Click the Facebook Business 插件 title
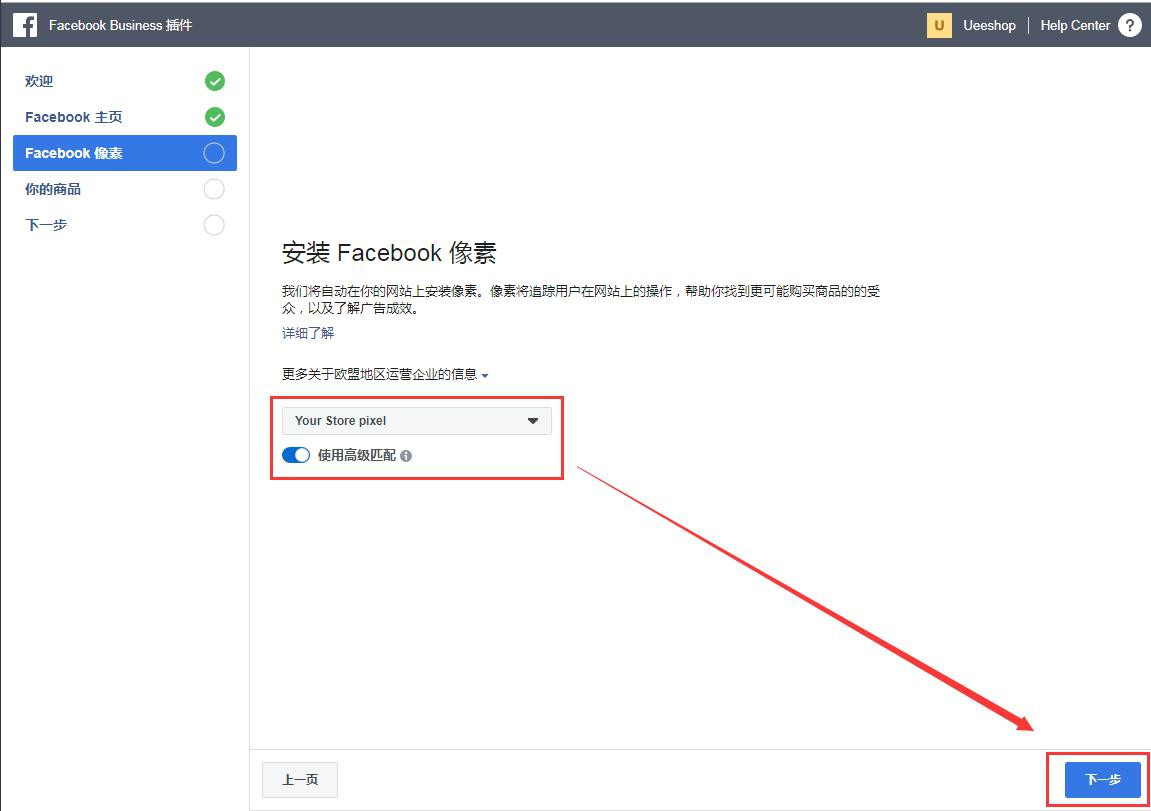This screenshot has width=1151, height=811. [x=120, y=25]
